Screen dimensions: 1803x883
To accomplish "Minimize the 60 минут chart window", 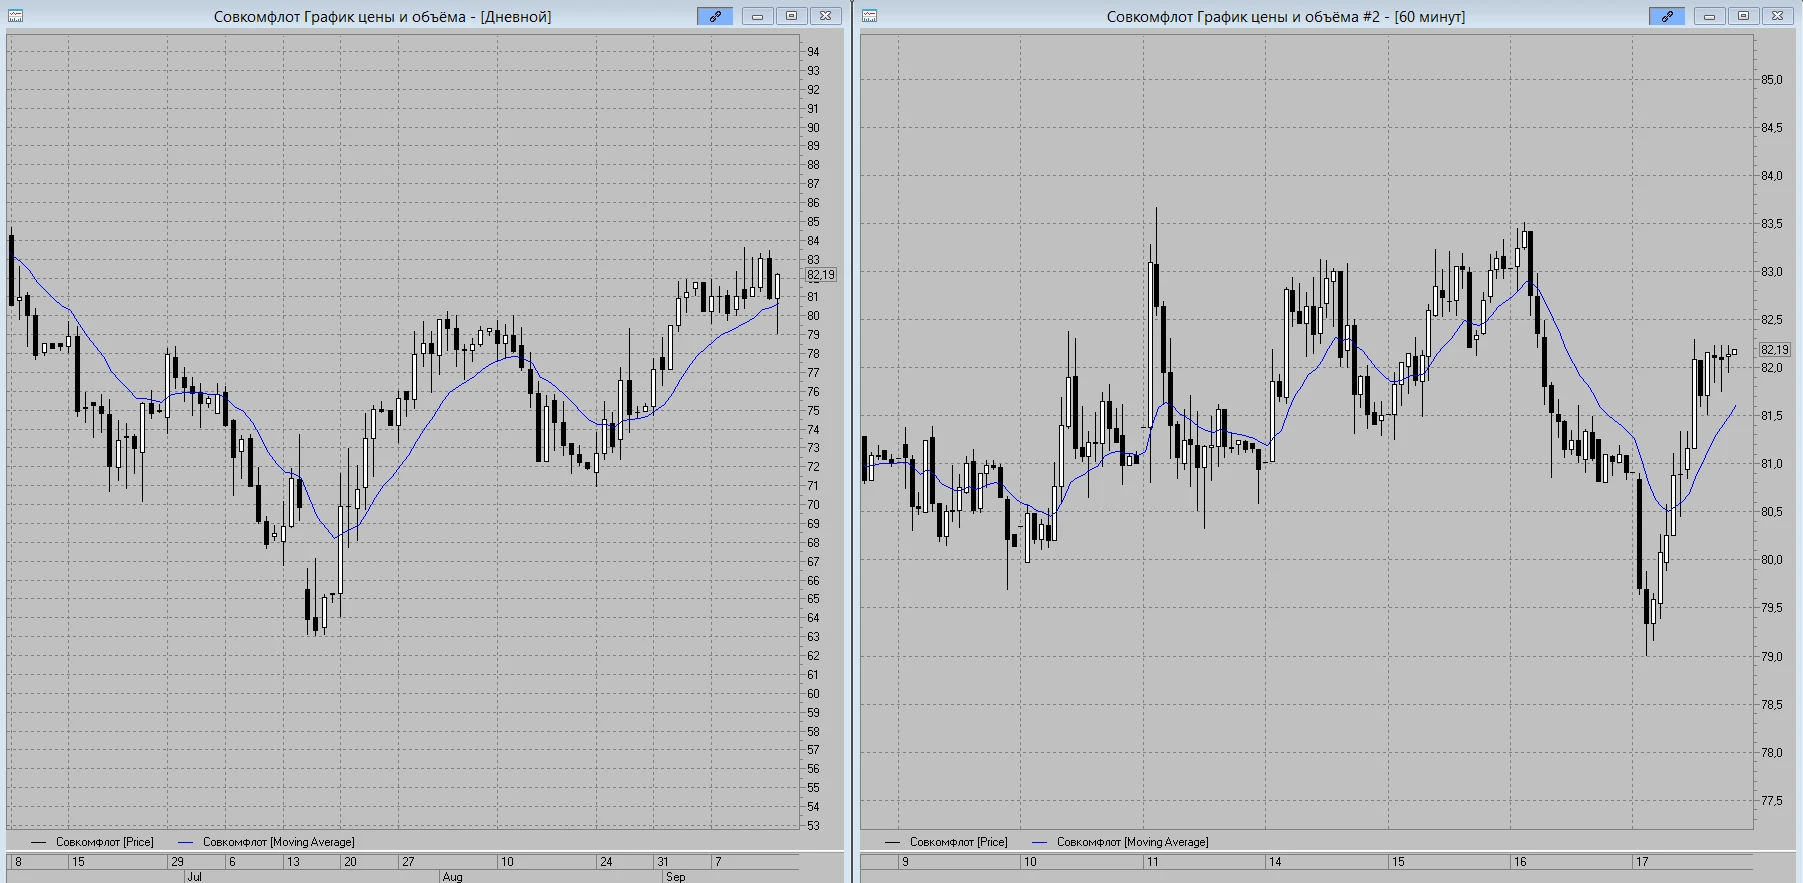I will click(1709, 16).
